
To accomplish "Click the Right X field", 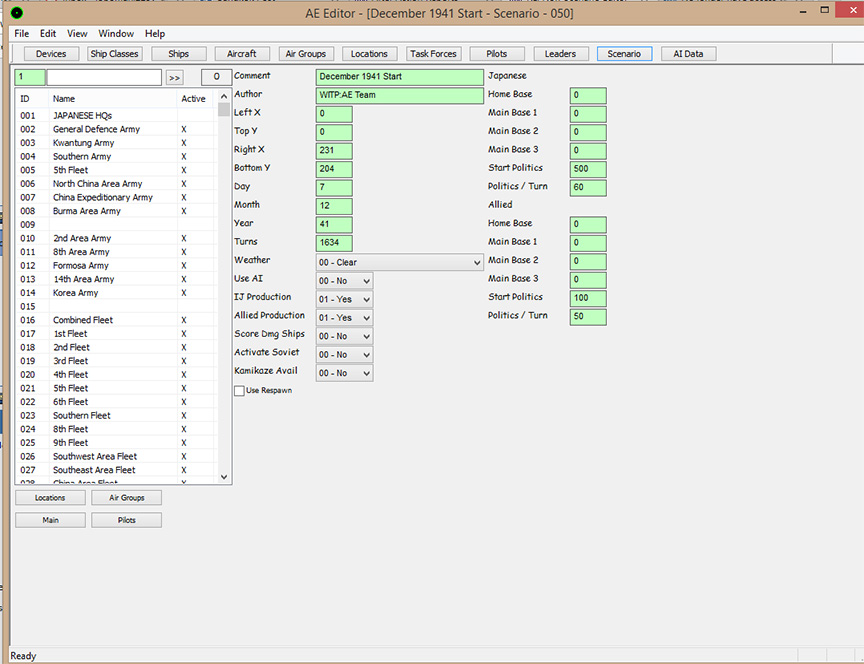I will coord(334,150).
